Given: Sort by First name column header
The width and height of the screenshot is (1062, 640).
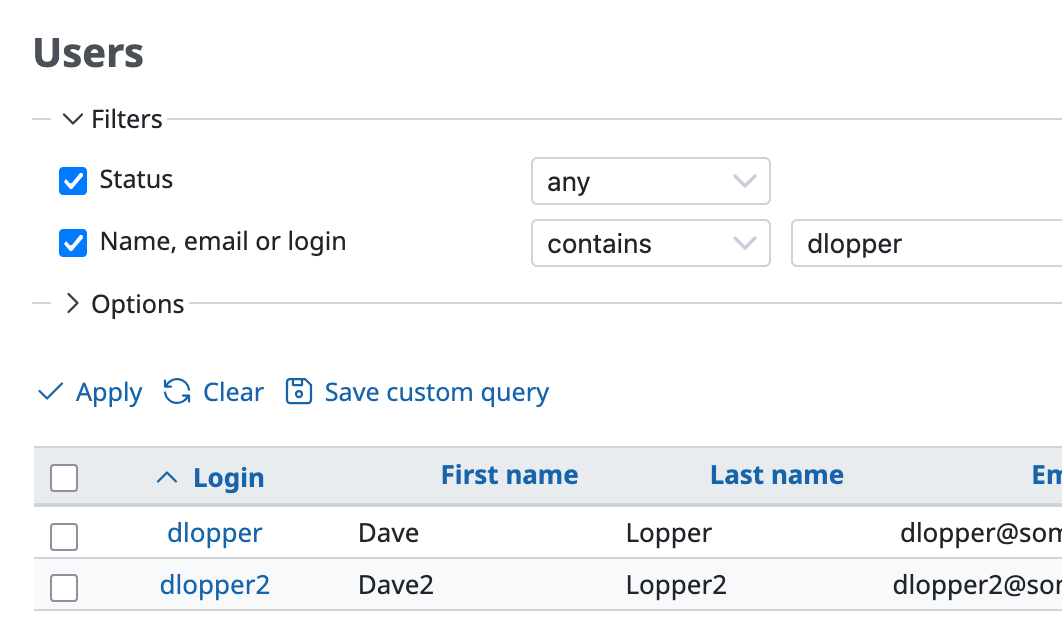Looking at the screenshot, I should 509,475.
